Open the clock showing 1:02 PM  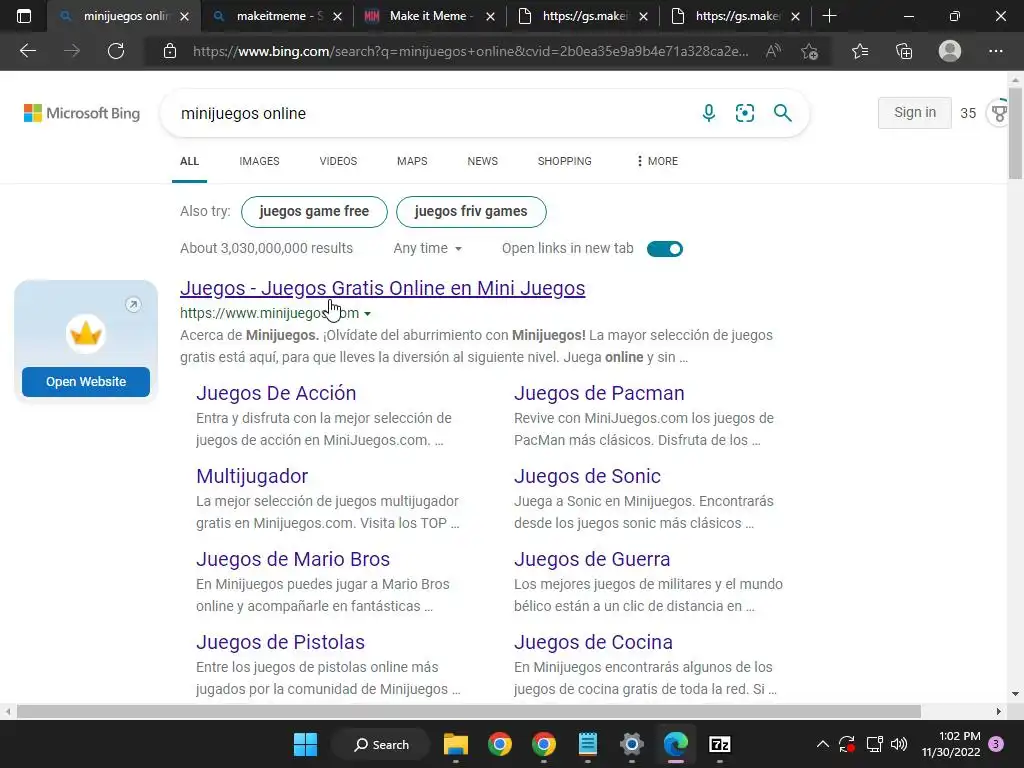pyautogui.click(x=951, y=744)
